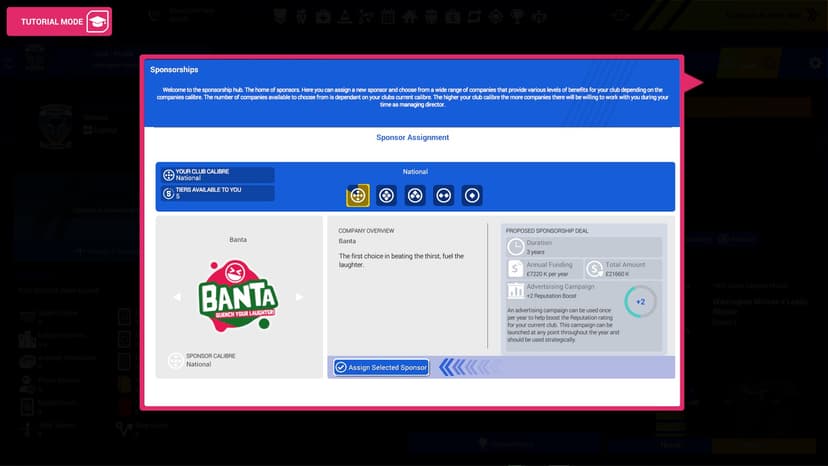Click the Company Overview label
The width and height of the screenshot is (828, 466).
click(x=366, y=231)
